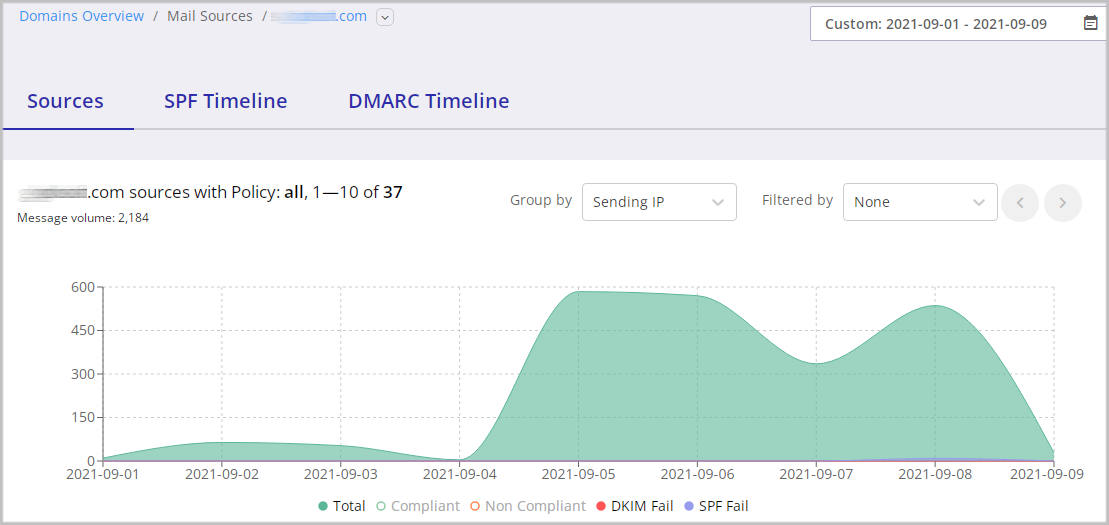Open the Group by Sending IP dropdown

pyautogui.click(x=658, y=202)
